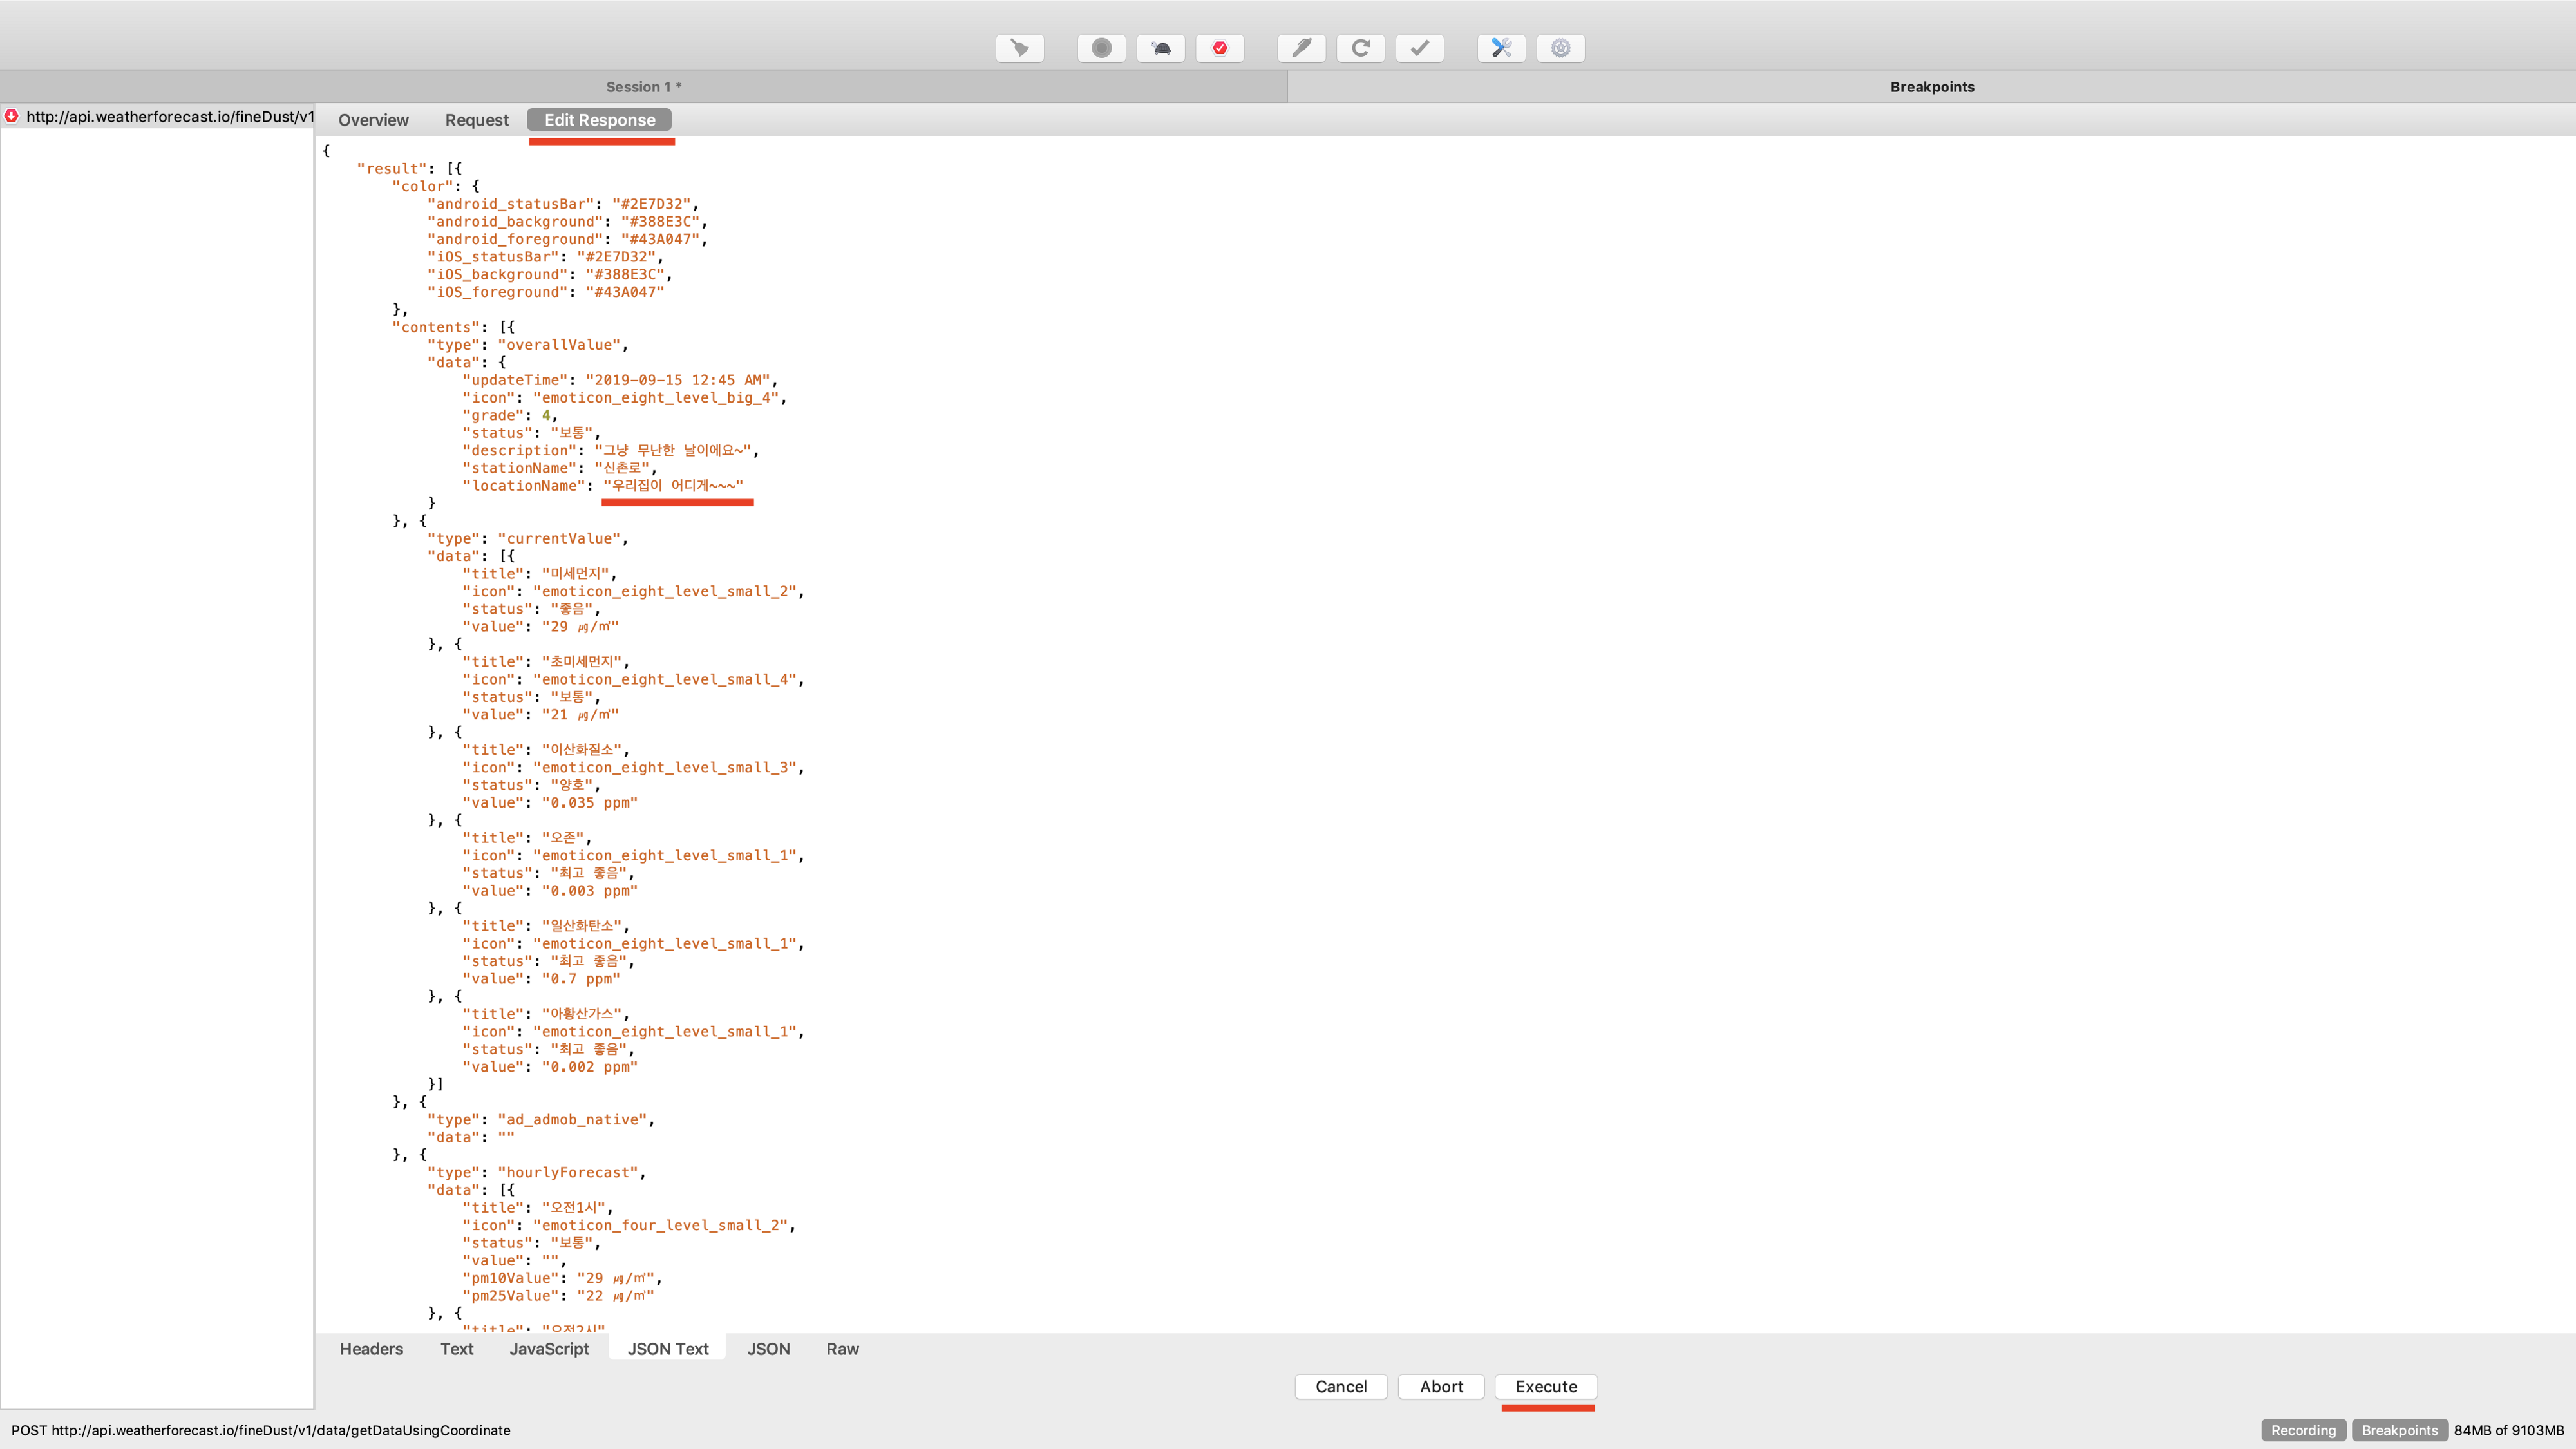Click the broom clear session icon
2576x1449 pixels.
pos(1019,48)
